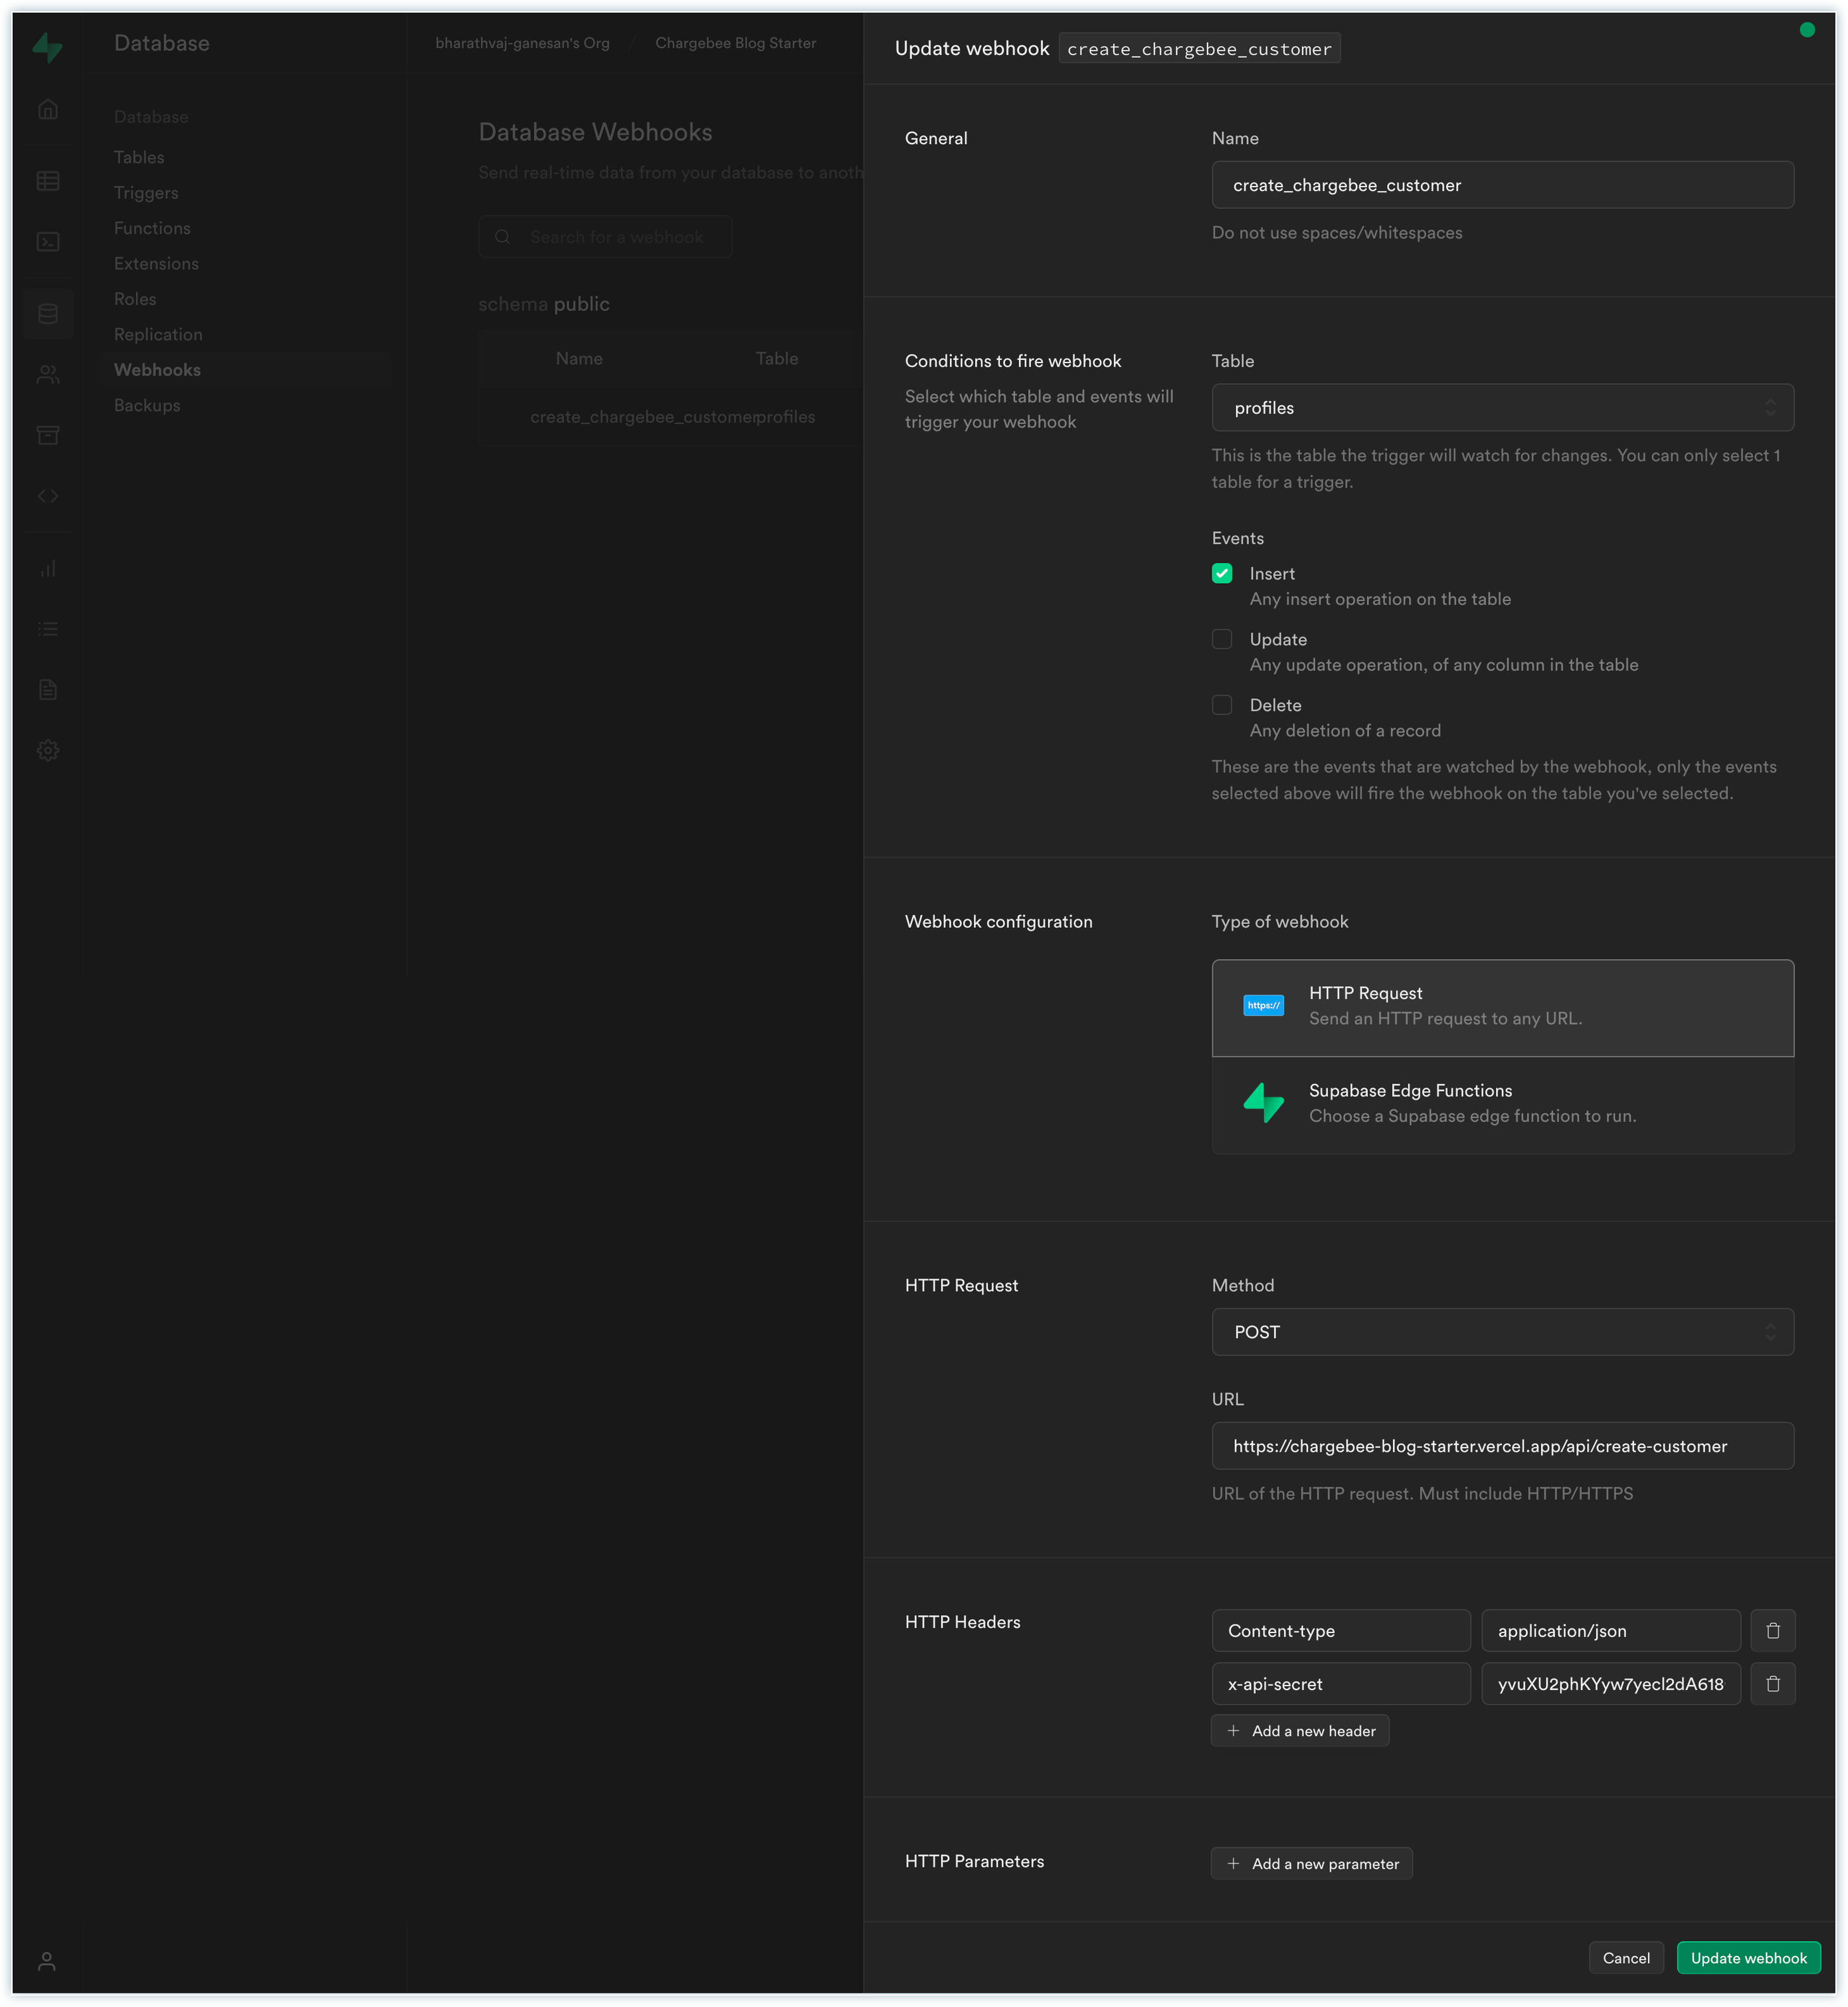Expand the Table selector dropdown
Screen dimensions: 1848x2007
coord(1770,407)
